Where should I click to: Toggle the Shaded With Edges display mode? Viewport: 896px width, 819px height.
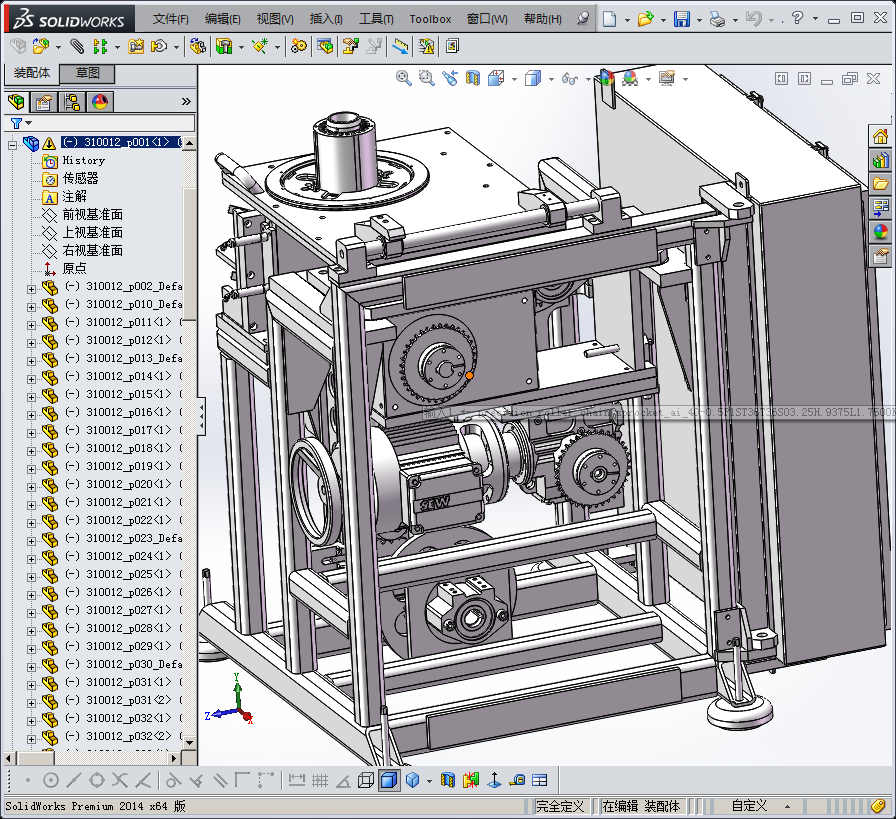[388, 780]
